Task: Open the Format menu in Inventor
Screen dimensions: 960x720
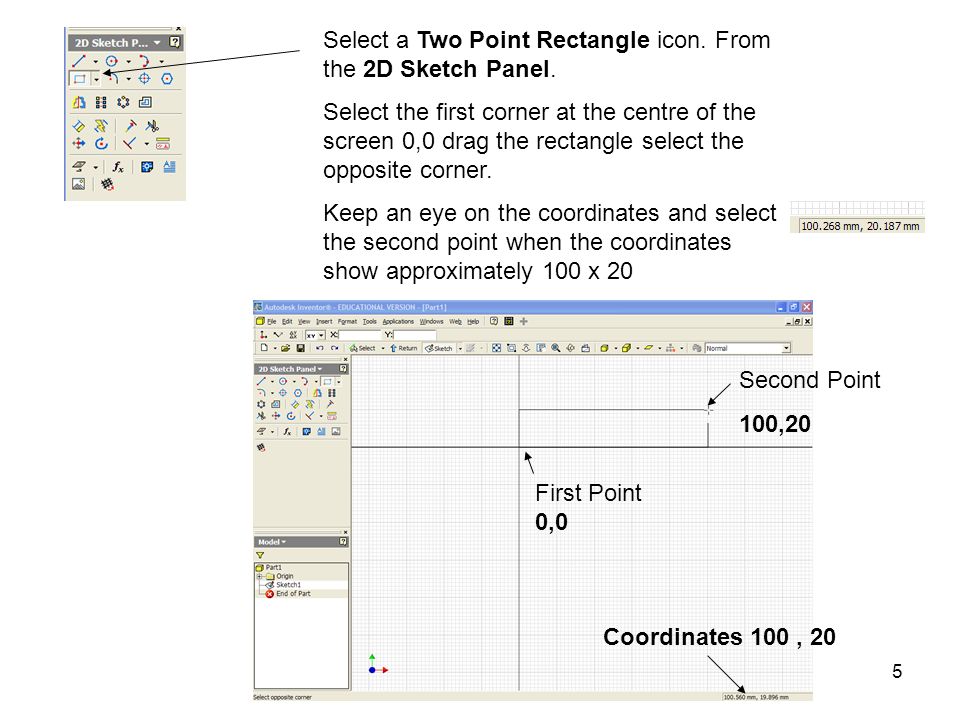Action: 347,321
